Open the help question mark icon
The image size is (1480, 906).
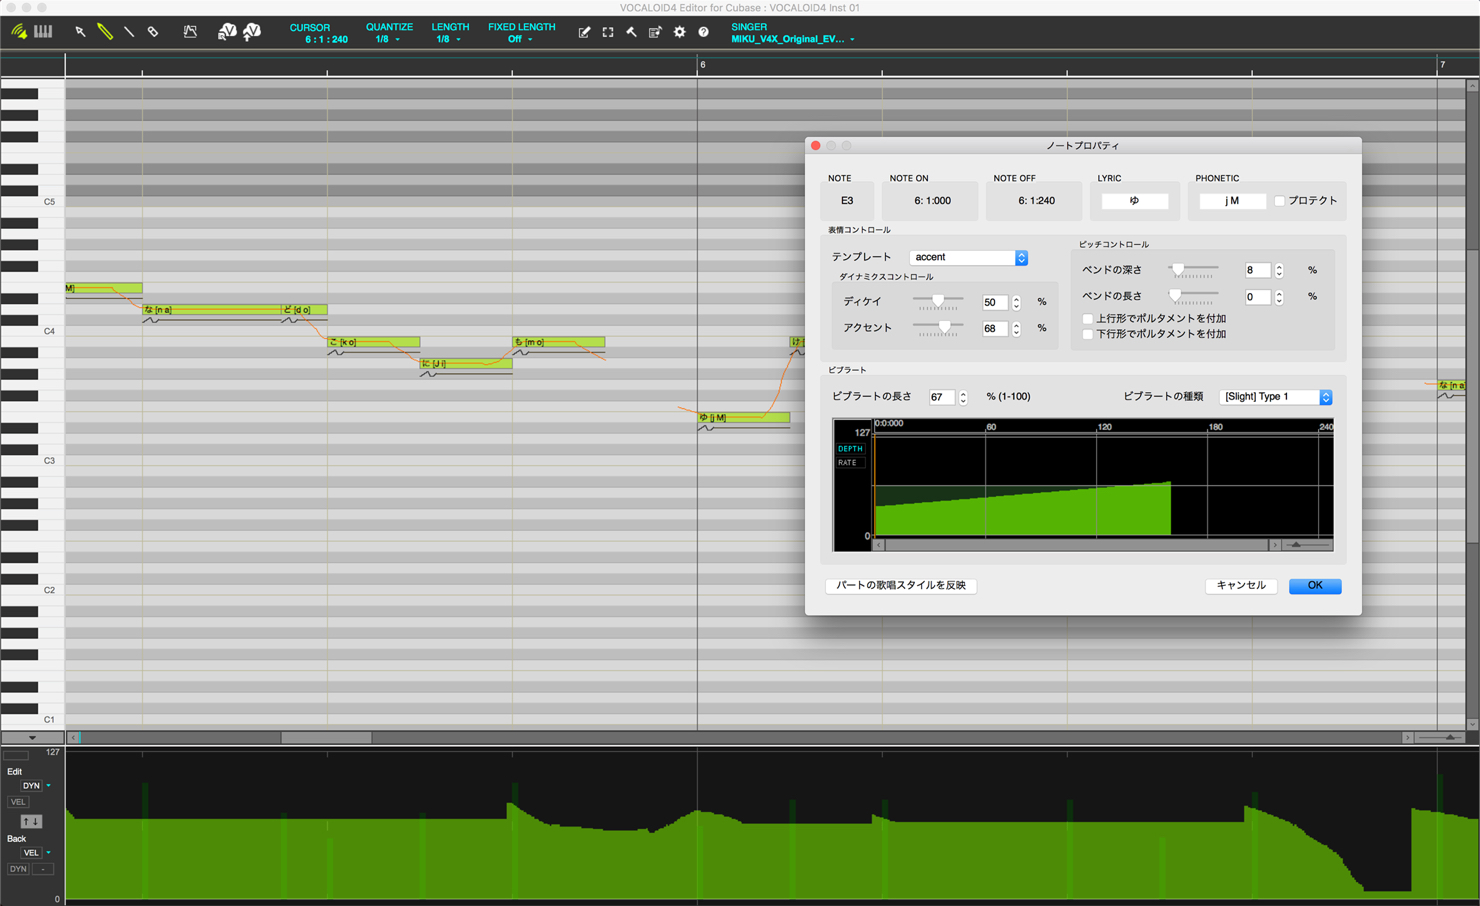click(704, 33)
